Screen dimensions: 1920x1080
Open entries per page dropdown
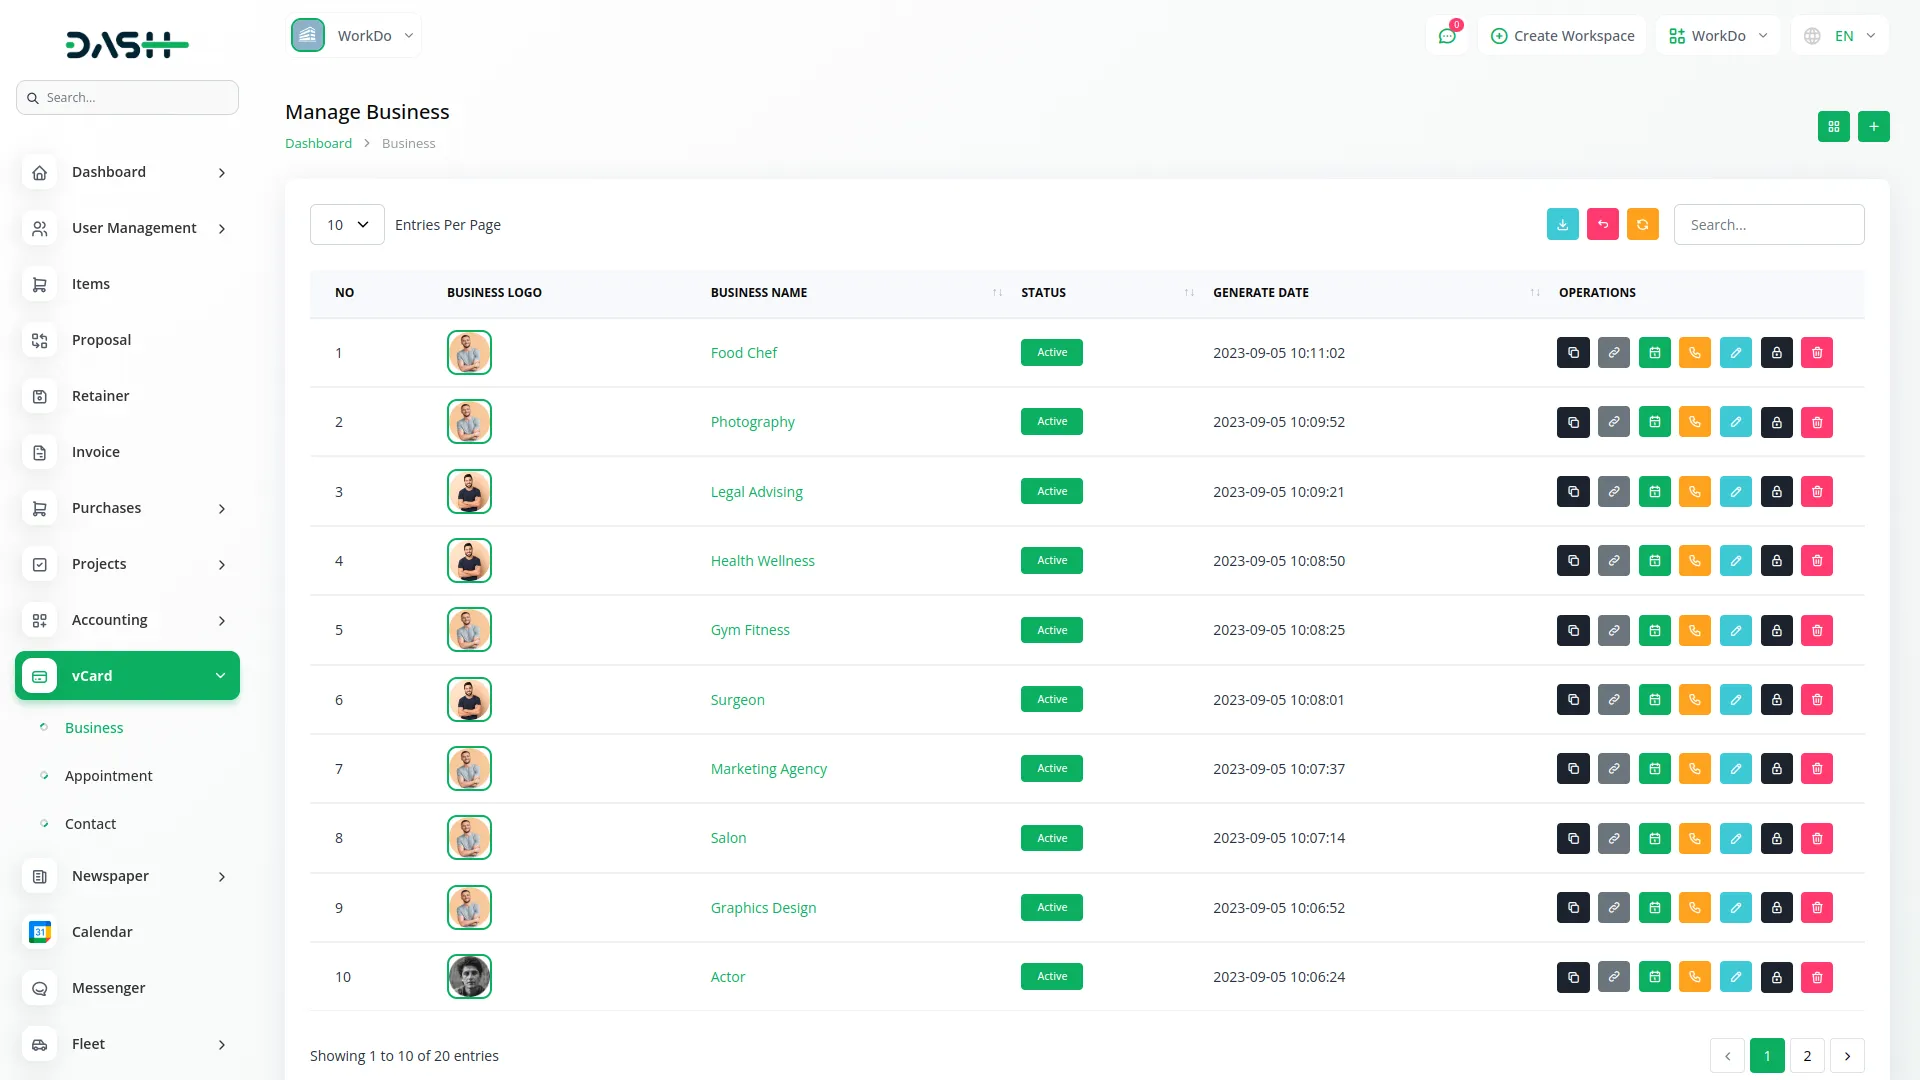[347, 225]
